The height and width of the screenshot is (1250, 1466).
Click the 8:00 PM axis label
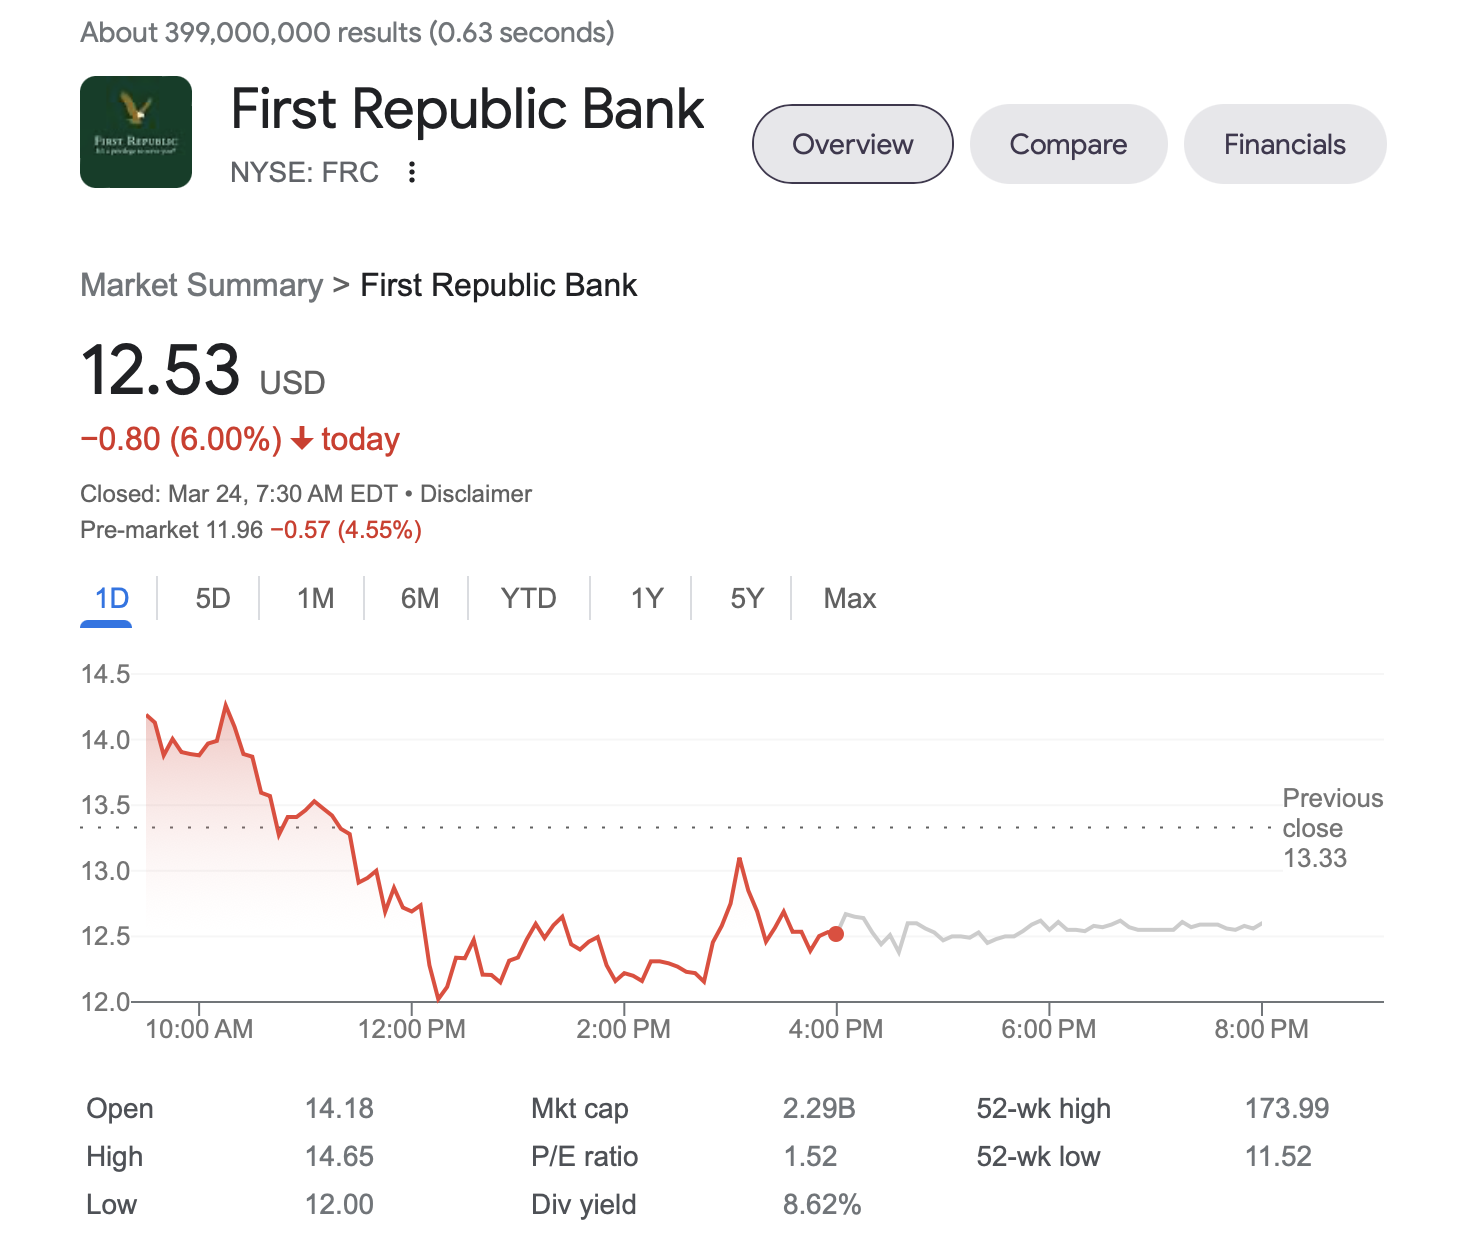(x=1261, y=1029)
